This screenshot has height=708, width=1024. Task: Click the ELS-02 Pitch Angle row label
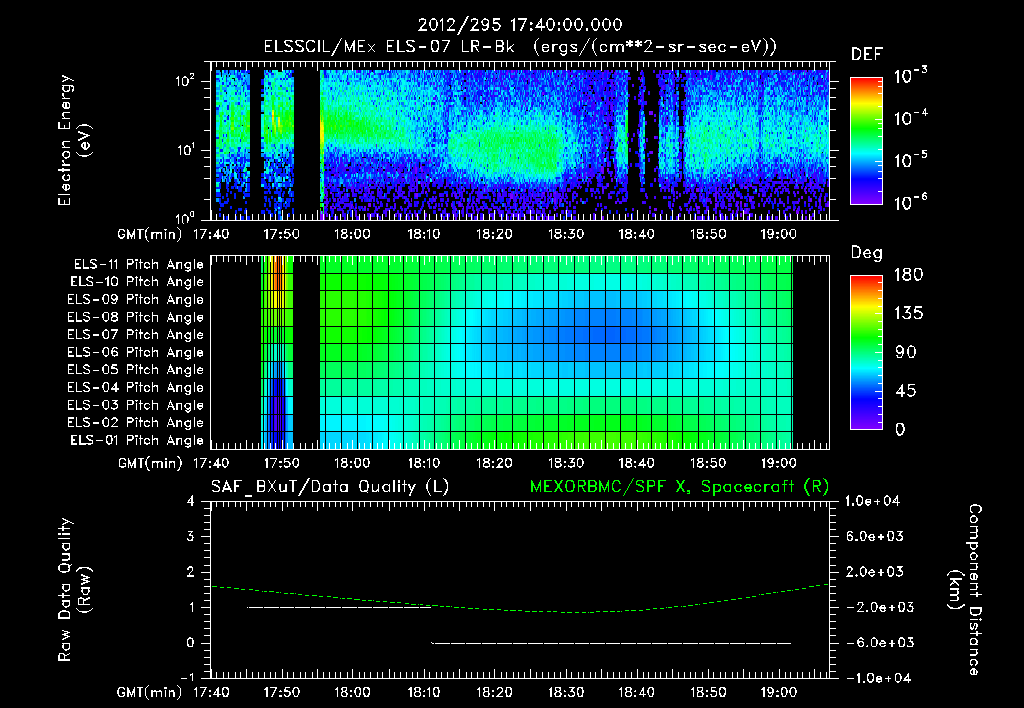pos(135,423)
